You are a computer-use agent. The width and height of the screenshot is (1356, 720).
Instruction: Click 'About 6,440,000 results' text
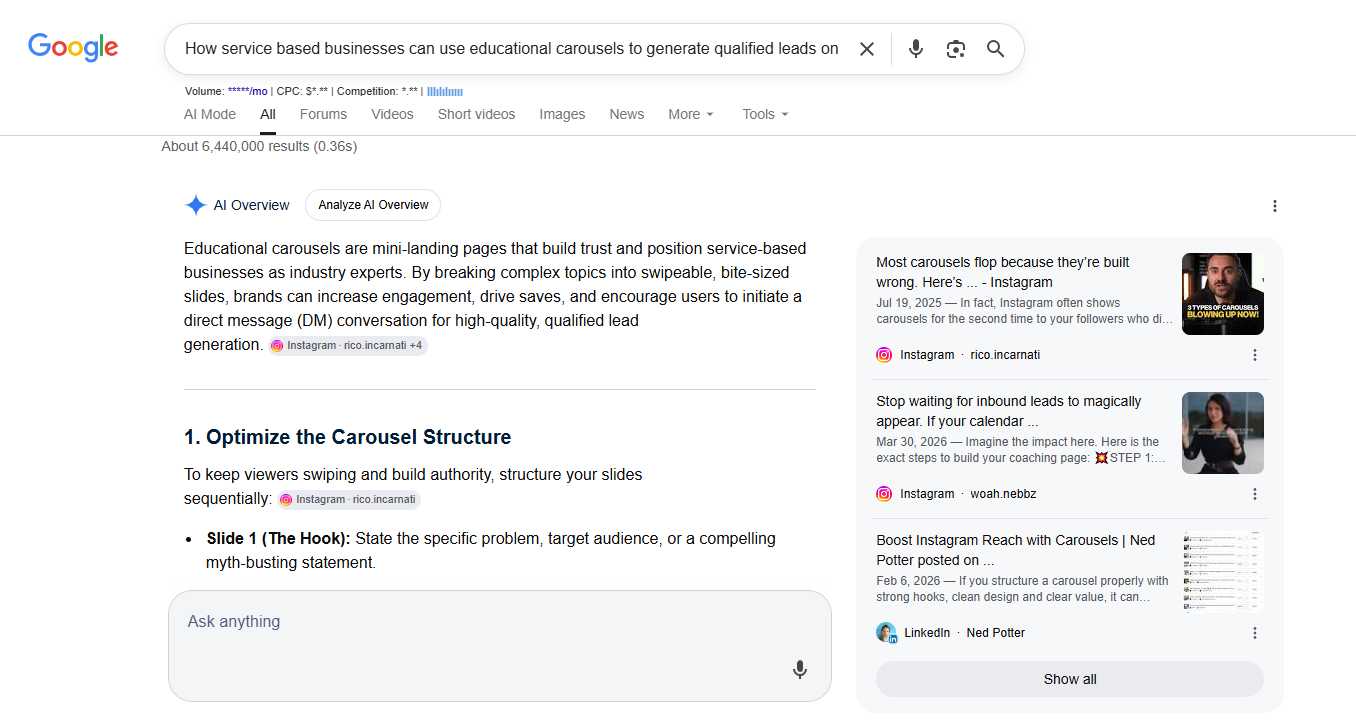coord(259,146)
